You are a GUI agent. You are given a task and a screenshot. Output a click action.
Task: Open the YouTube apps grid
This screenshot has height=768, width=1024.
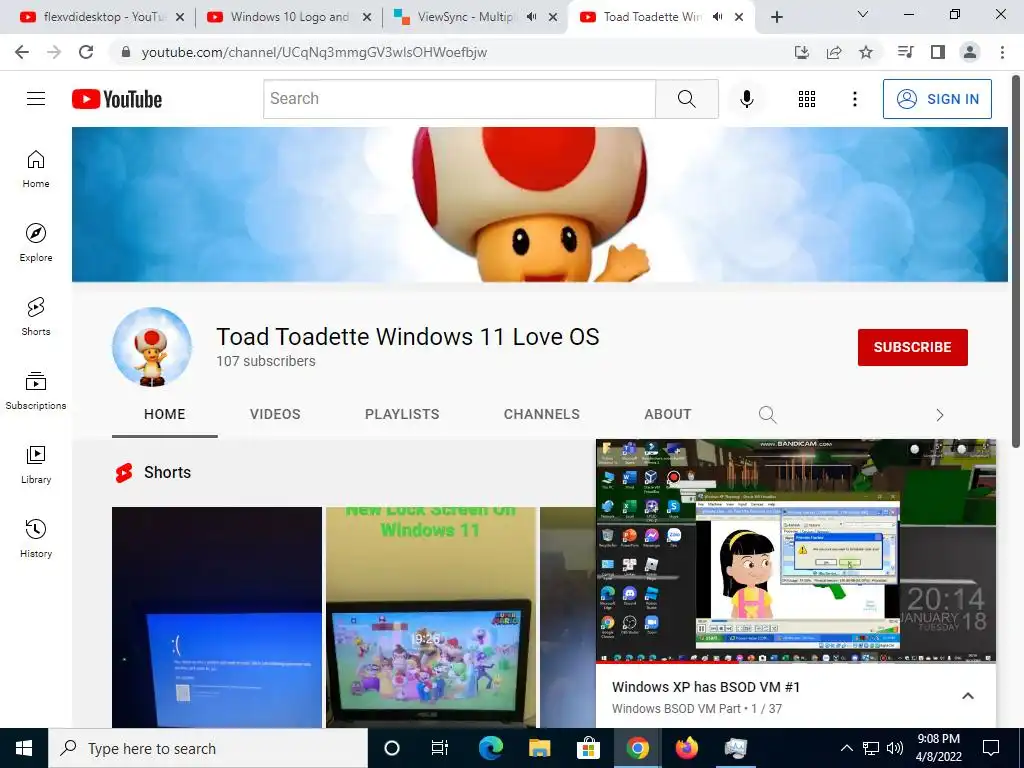tap(807, 99)
